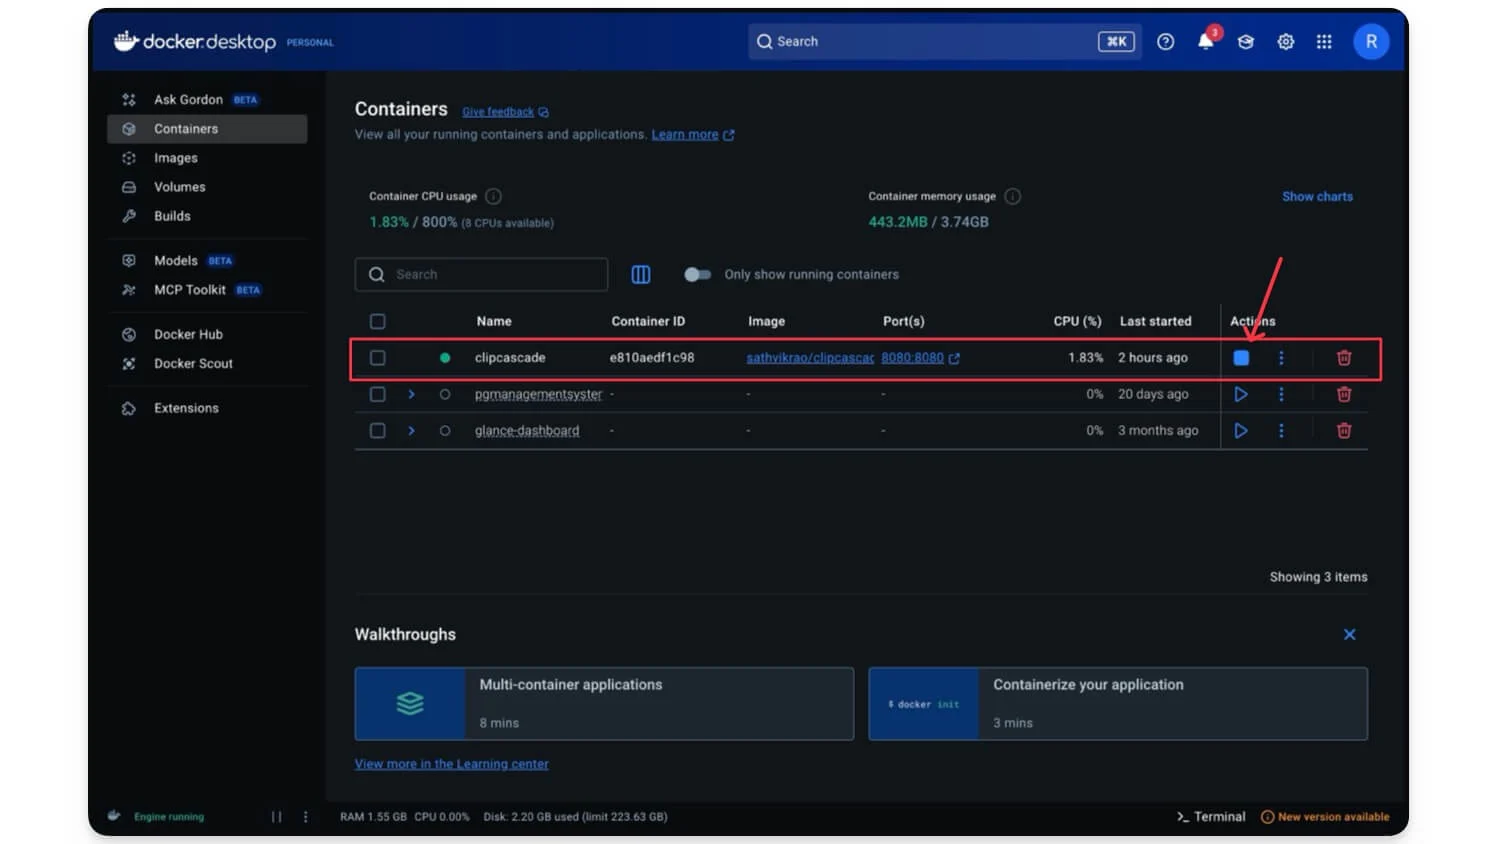The height and width of the screenshot is (844, 1497).
Task: Expand the pgmanagementsystem container group
Action: (411, 394)
